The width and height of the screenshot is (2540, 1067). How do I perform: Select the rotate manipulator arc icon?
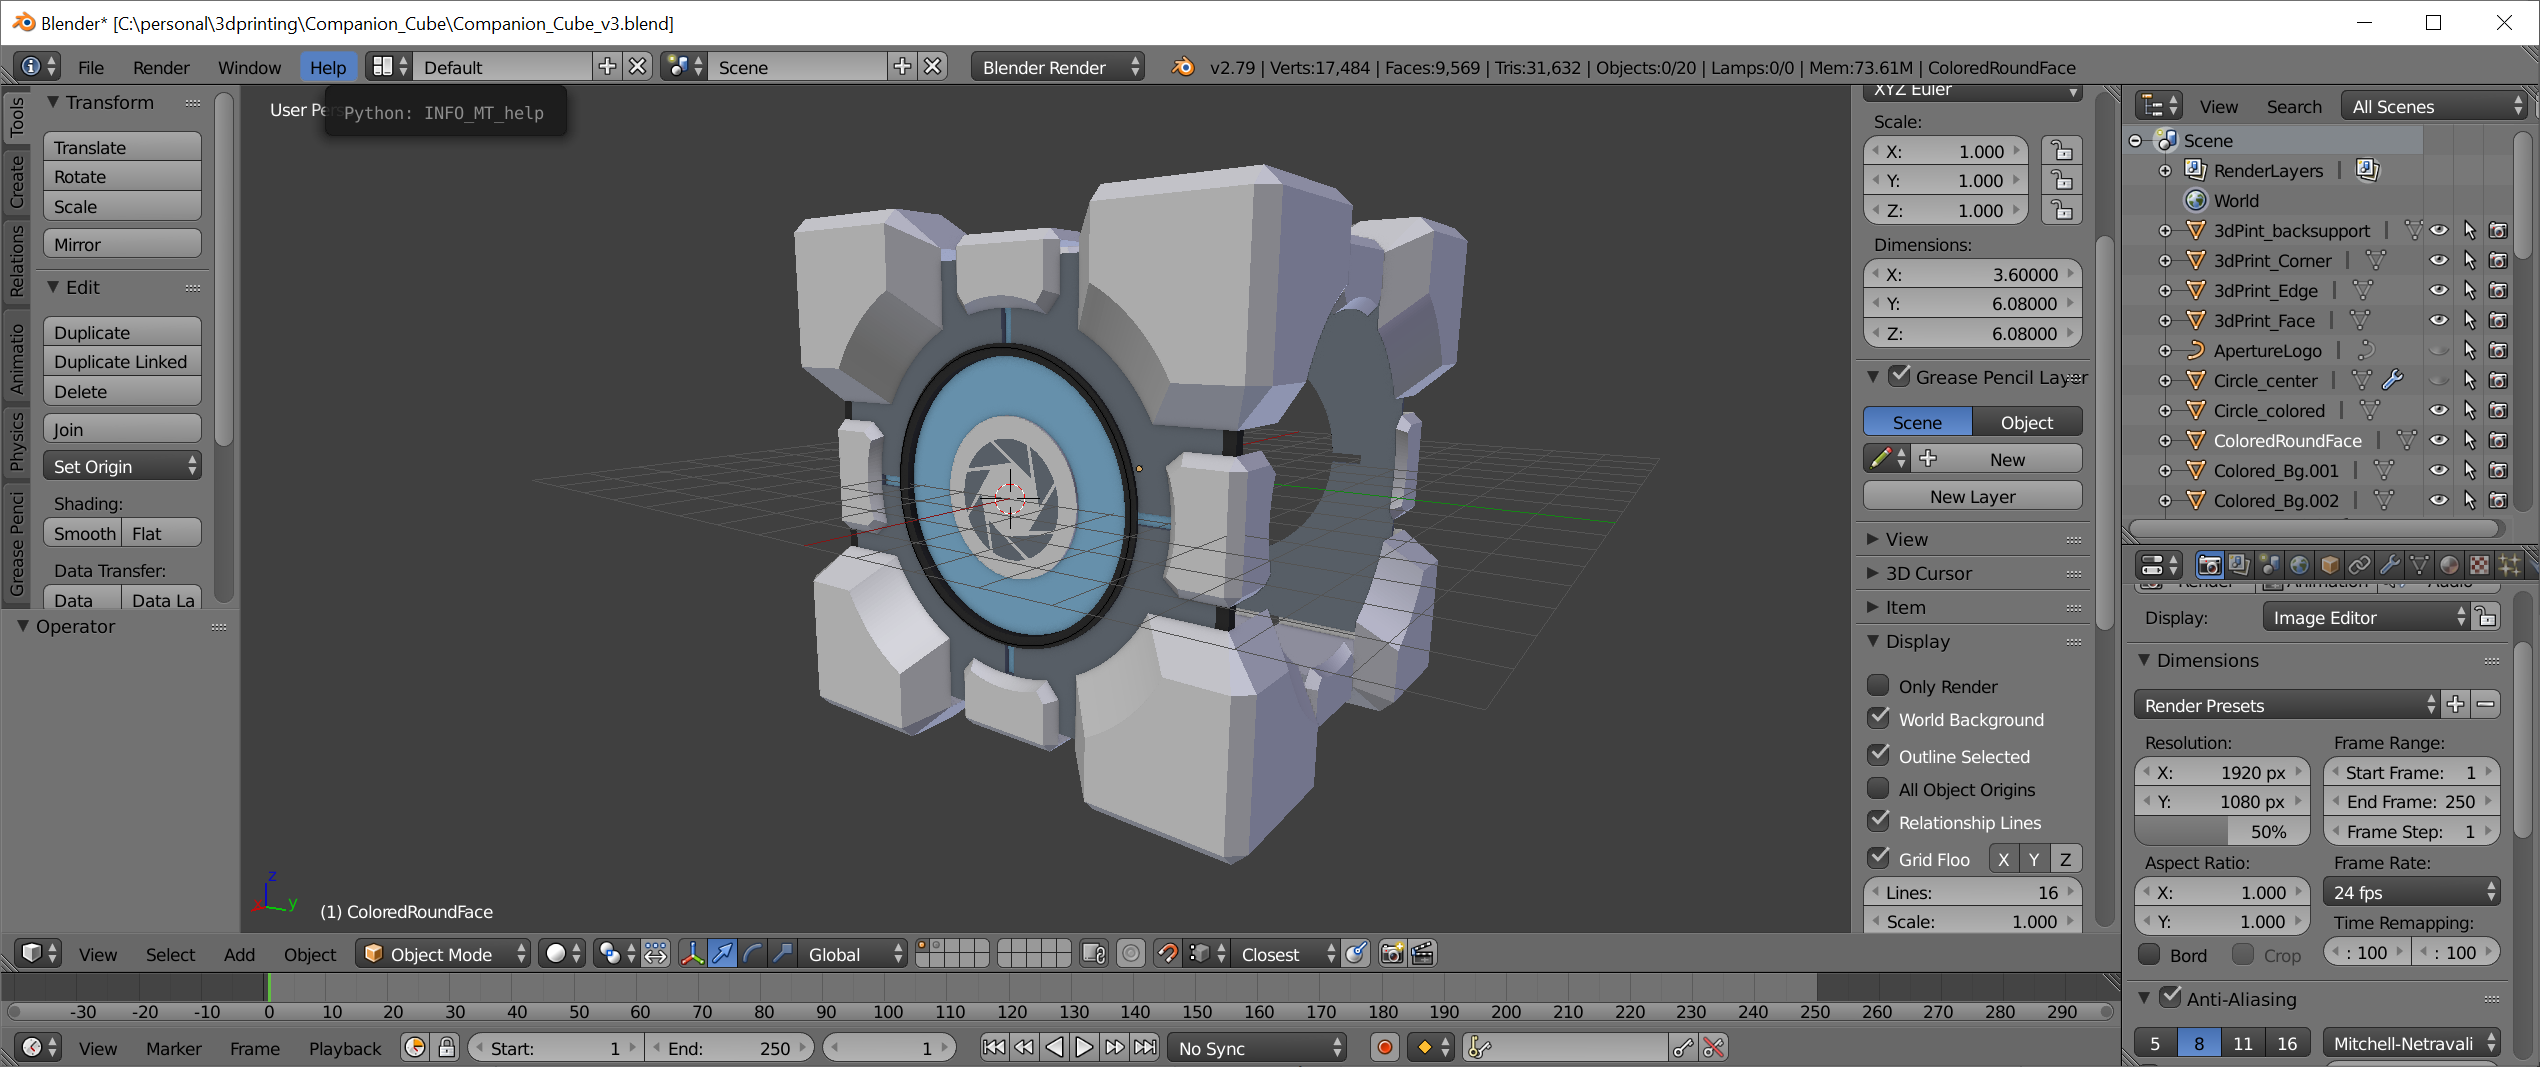(x=752, y=954)
